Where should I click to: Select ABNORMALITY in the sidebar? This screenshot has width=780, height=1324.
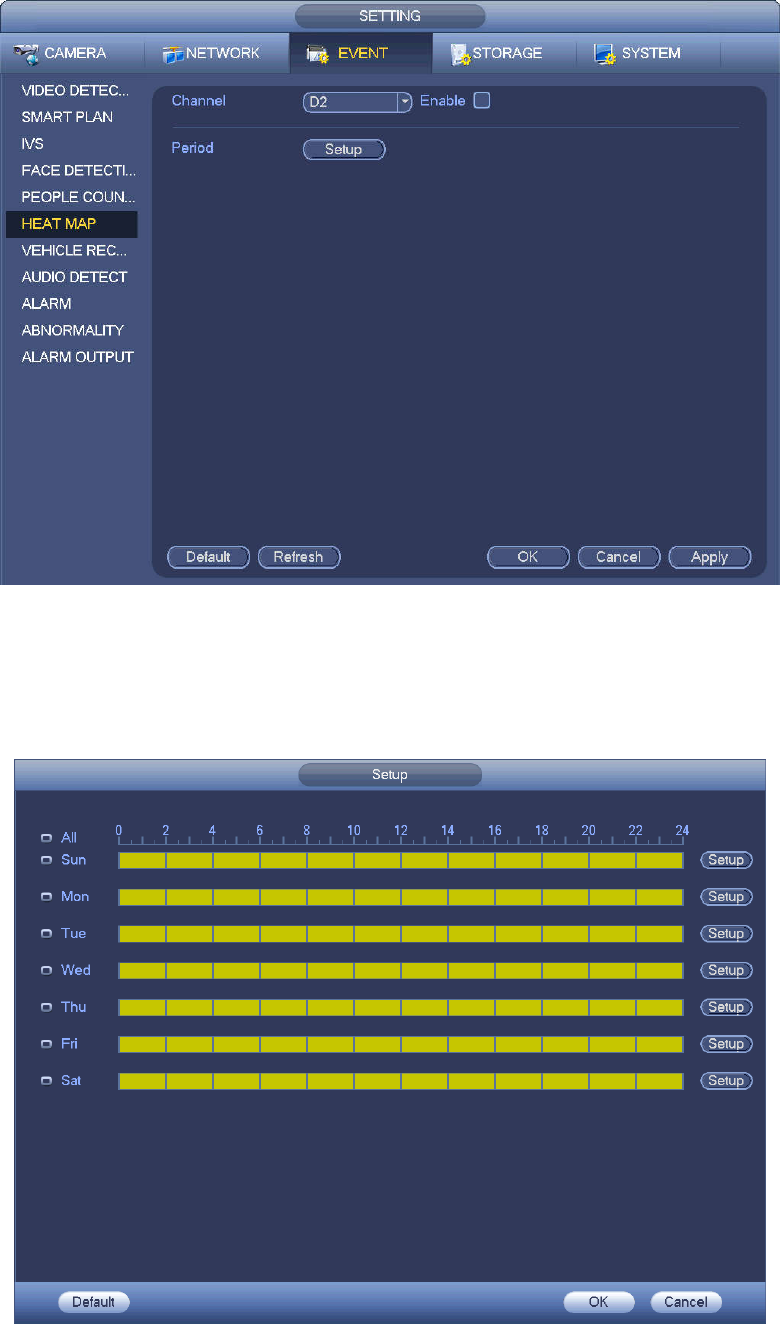pos(72,330)
